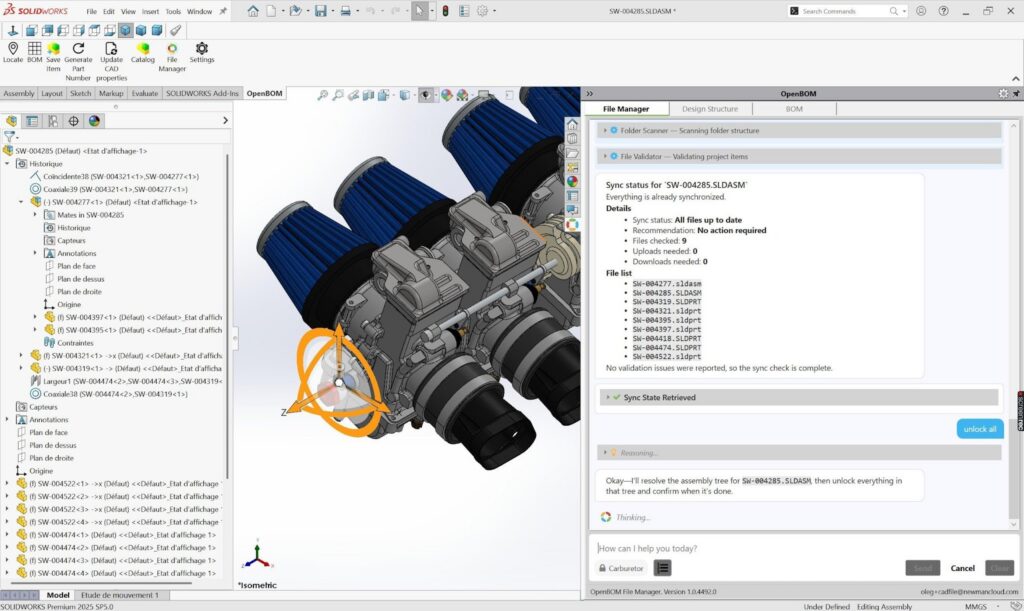
Task: Select Etude de mouvement 1 tab
Action: pos(120,595)
